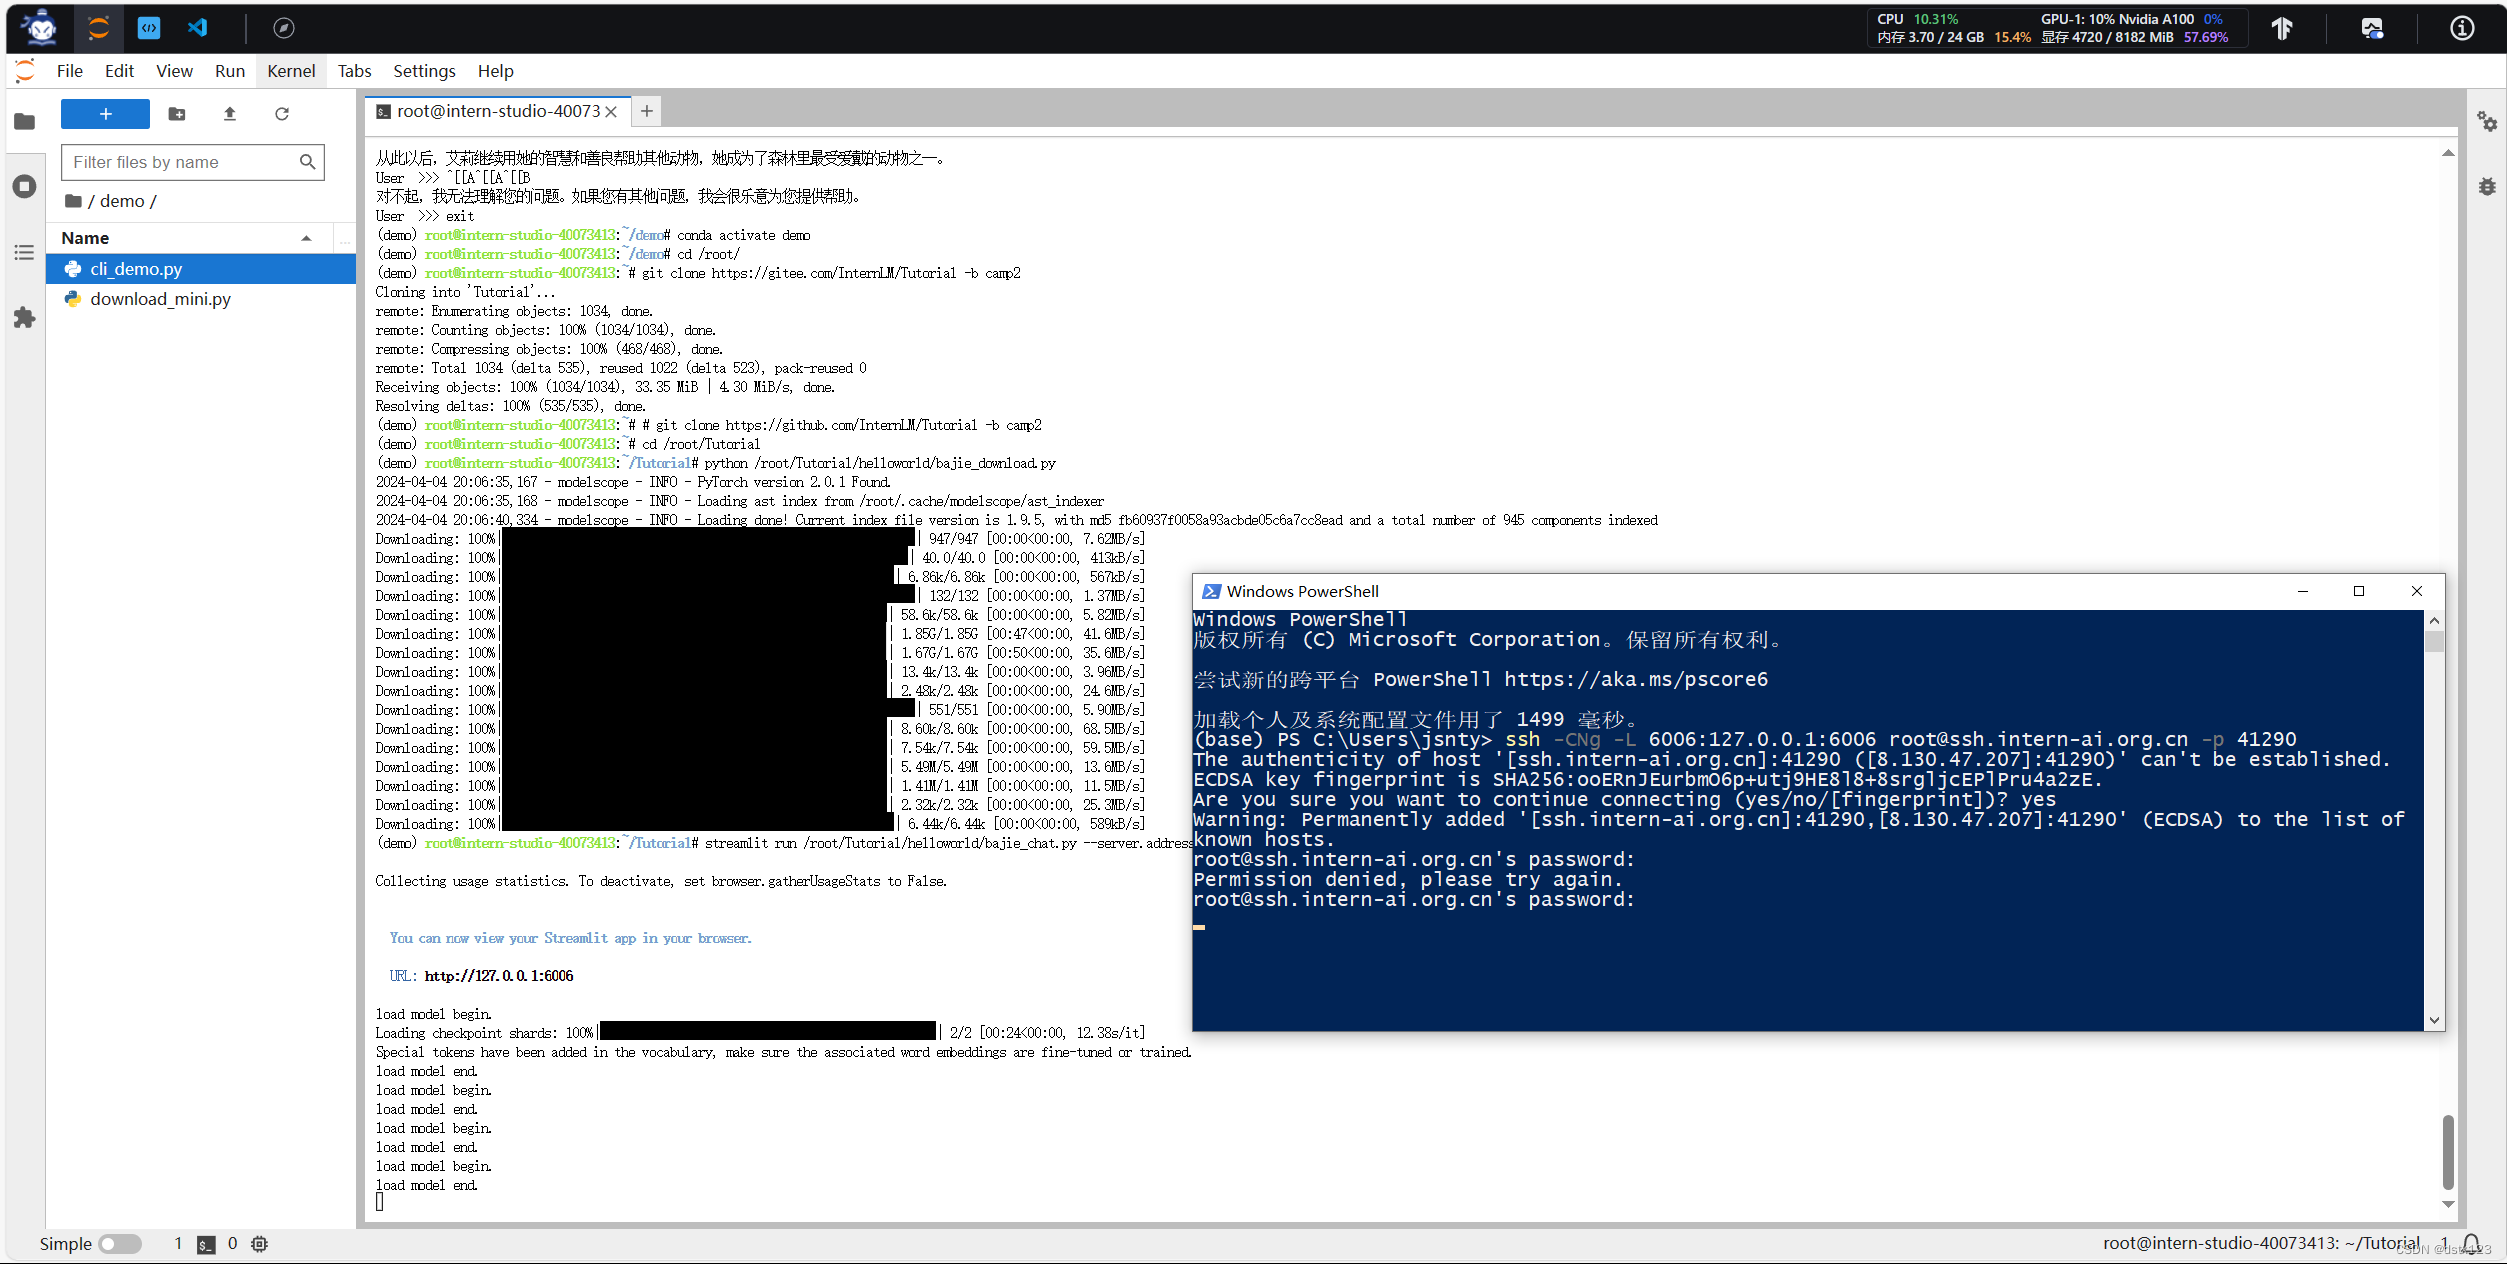Sort files by clicking Name column arrow

[306, 238]
